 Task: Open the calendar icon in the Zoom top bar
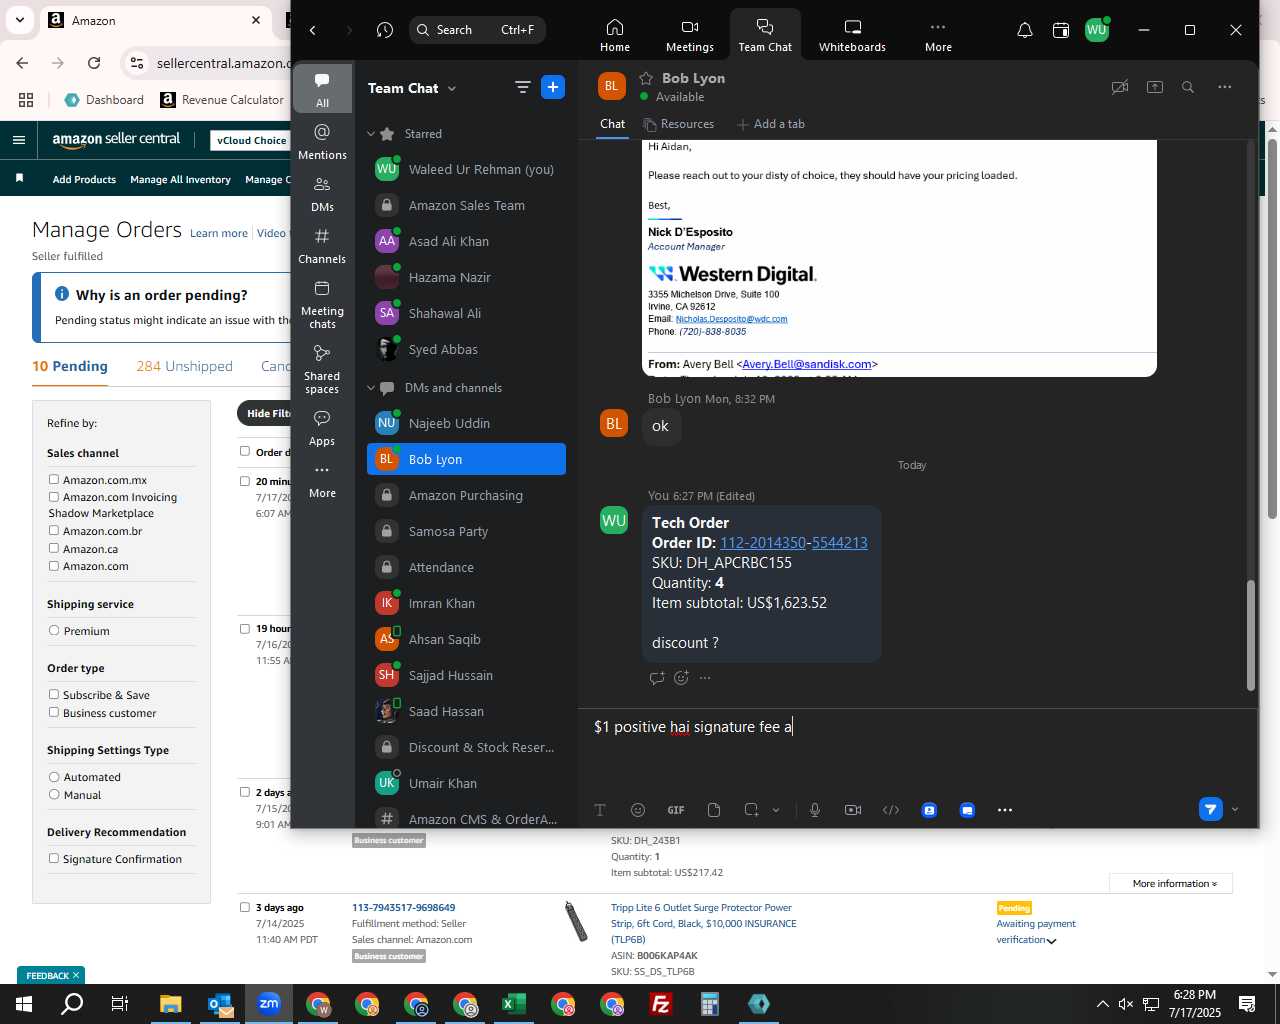[1061, 30]
